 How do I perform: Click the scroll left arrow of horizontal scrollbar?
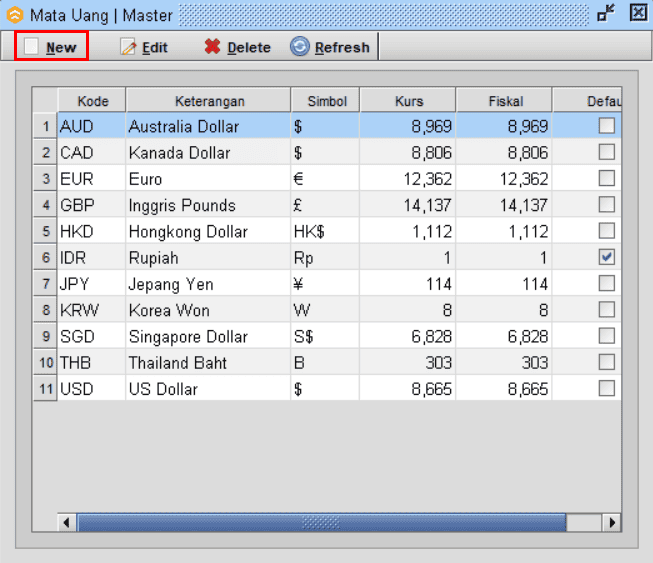pyautogui.click(x=67, y=522)
